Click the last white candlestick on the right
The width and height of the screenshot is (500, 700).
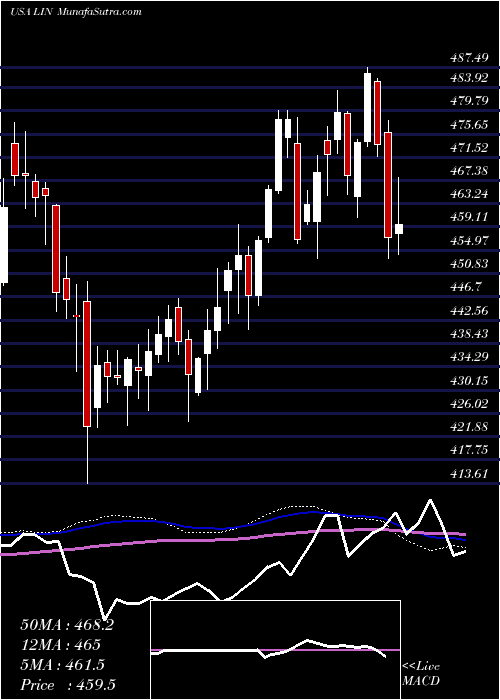click(399, 229)
